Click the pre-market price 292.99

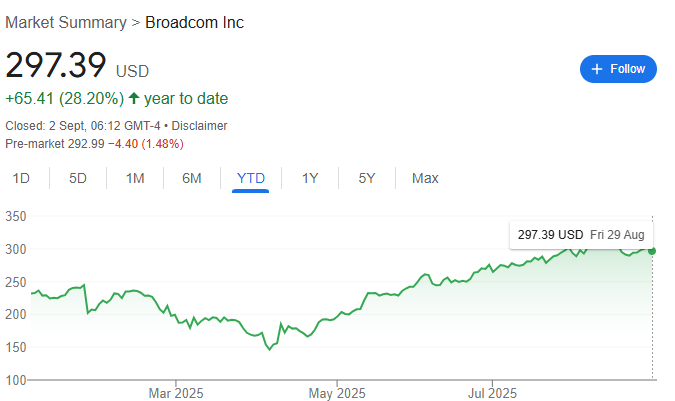(x=86, y=144)
